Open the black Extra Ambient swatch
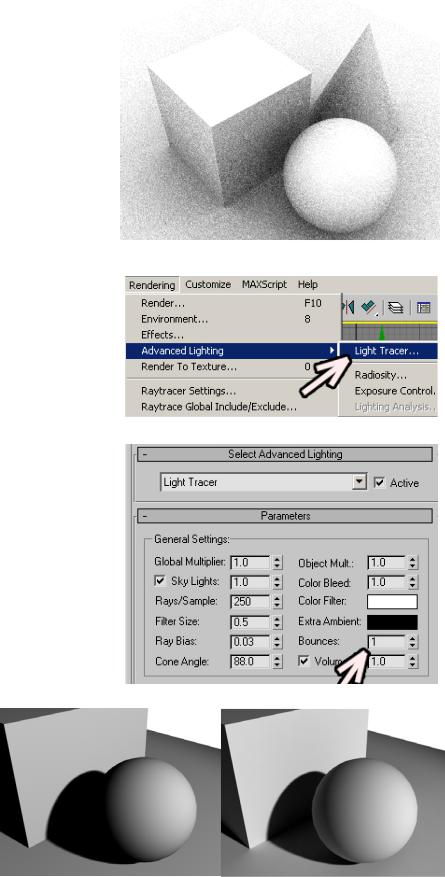Image resolution: width=445 pixels, height=877 pixels. pyautogui.click(x=392, y=622)
